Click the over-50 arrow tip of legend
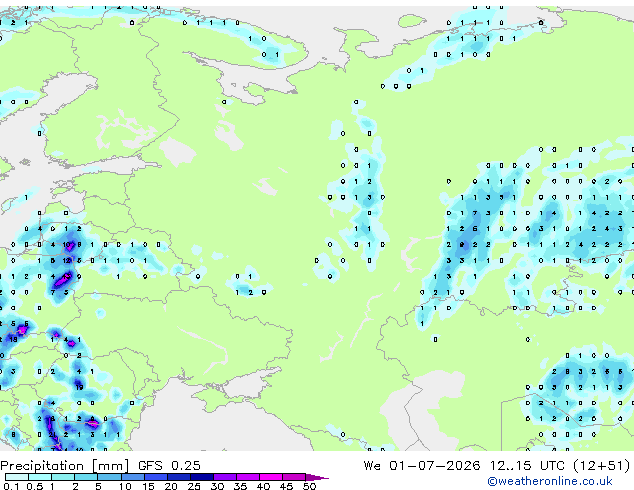Screen dimensions: 634x490 [x=317, y=477]
